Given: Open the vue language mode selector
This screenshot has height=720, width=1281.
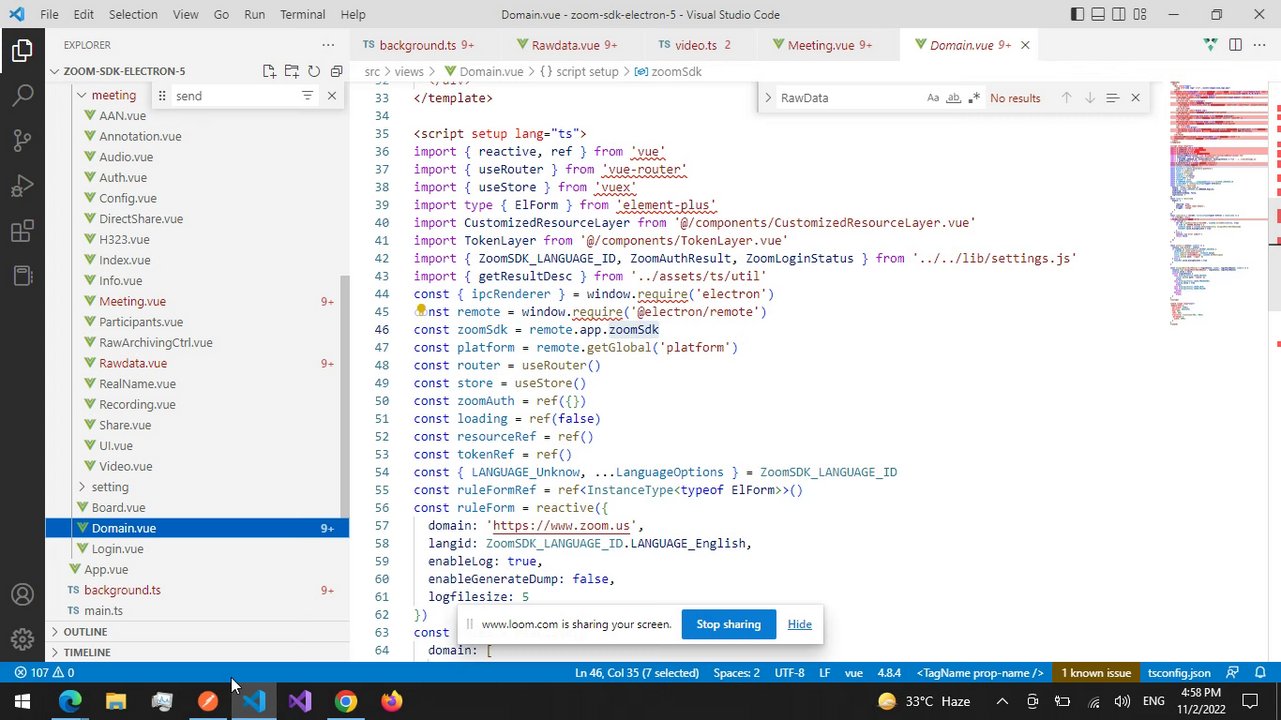Looking at the screenshot, I should coord(854,673).
